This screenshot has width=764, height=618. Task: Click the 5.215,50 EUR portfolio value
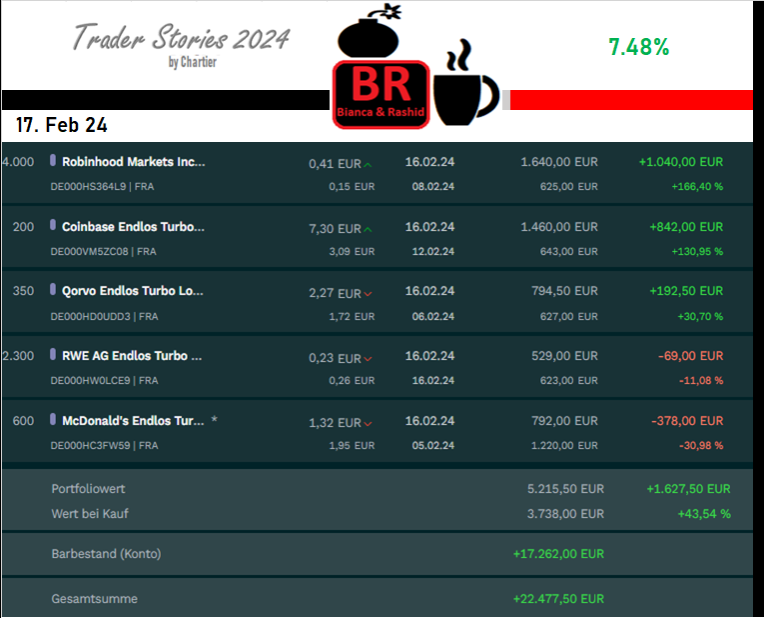click(566, 489)
